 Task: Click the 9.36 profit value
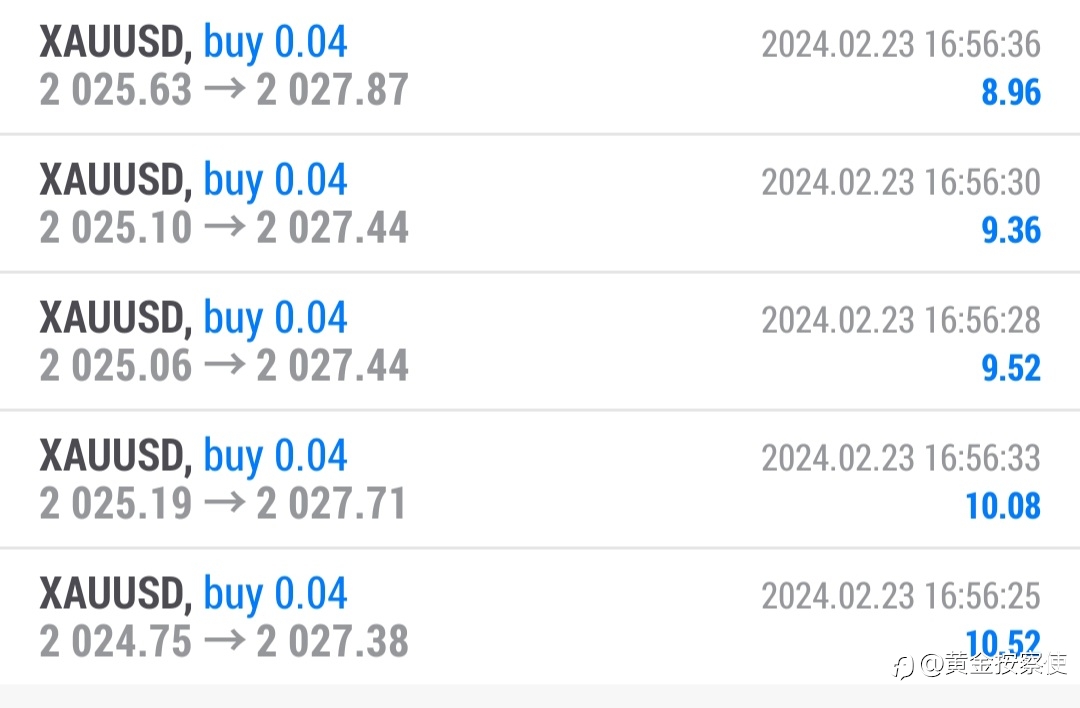coord(1011,231)
